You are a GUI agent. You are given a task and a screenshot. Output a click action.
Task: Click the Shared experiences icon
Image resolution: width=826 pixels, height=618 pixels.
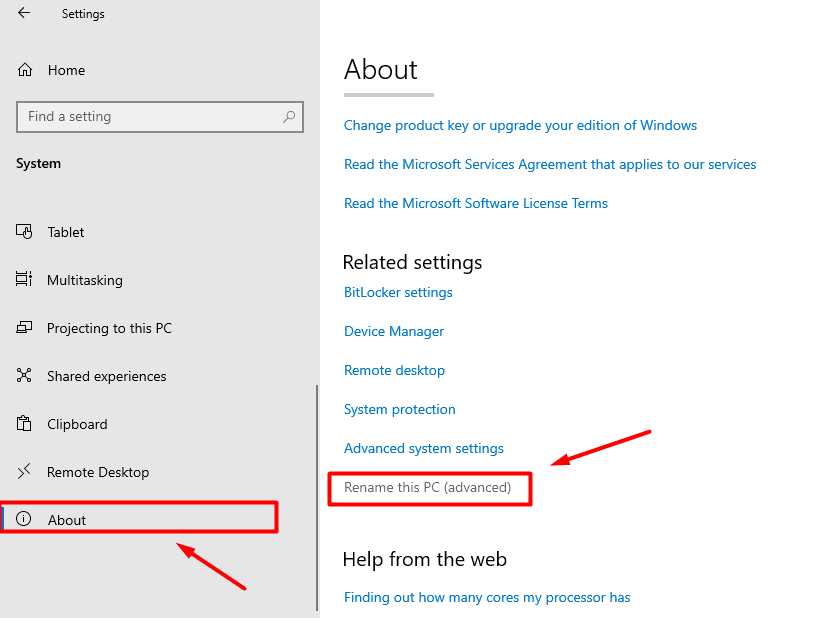[24, 376]
